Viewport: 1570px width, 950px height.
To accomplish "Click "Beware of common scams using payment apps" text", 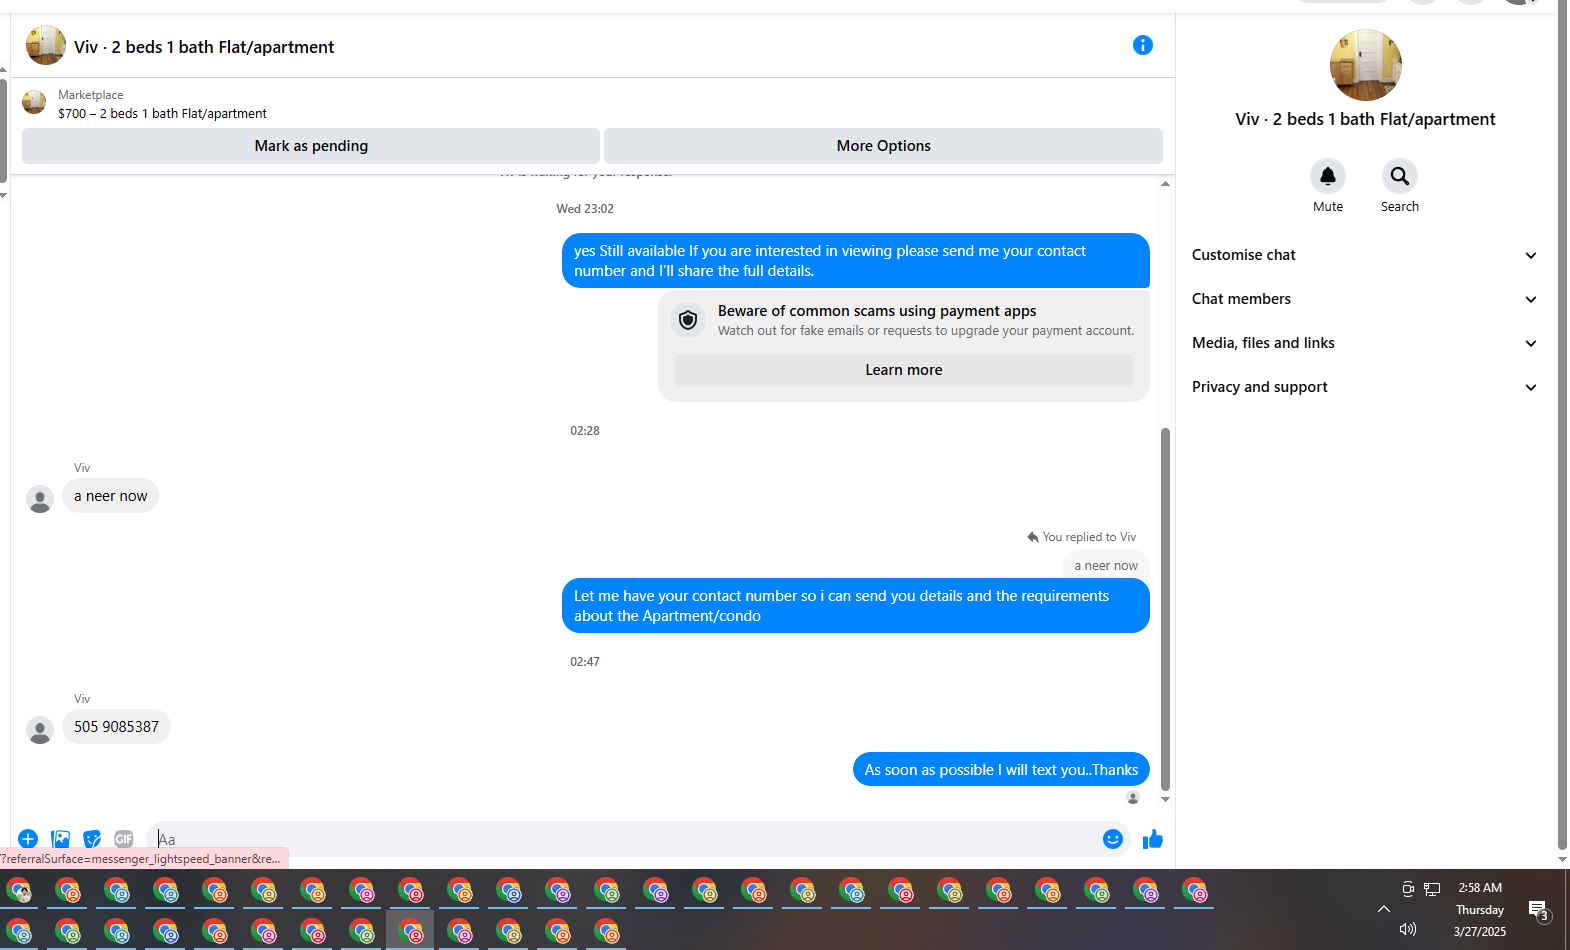I will [877, 311].
